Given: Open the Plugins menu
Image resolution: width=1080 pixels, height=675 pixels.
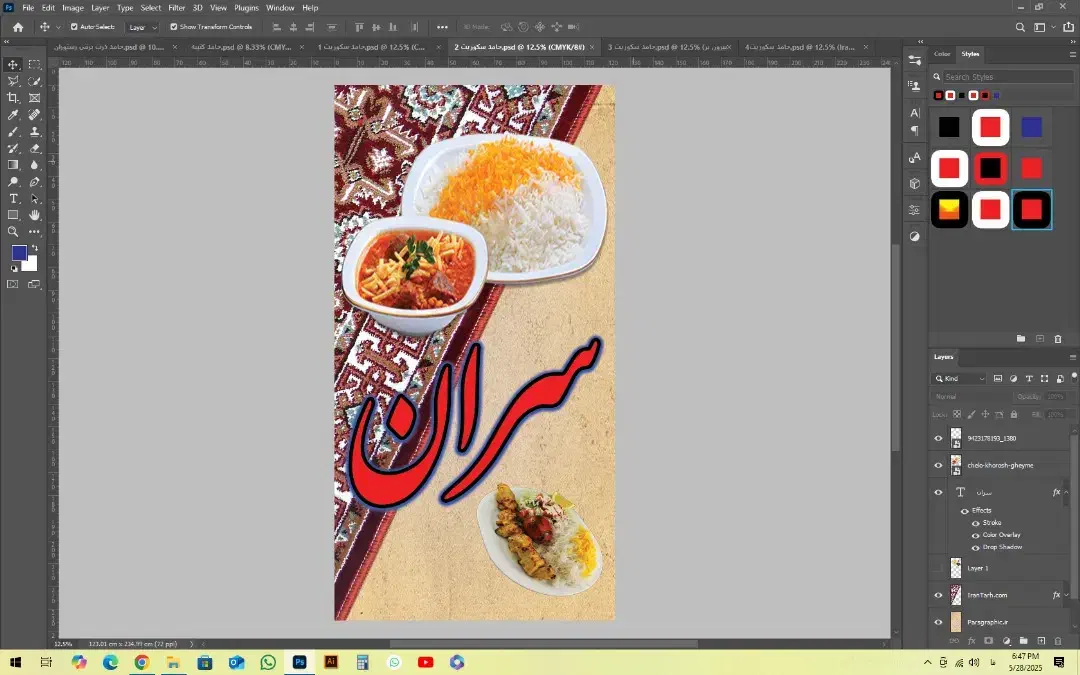Looking at the screenshot, I should tap(246, 8).
